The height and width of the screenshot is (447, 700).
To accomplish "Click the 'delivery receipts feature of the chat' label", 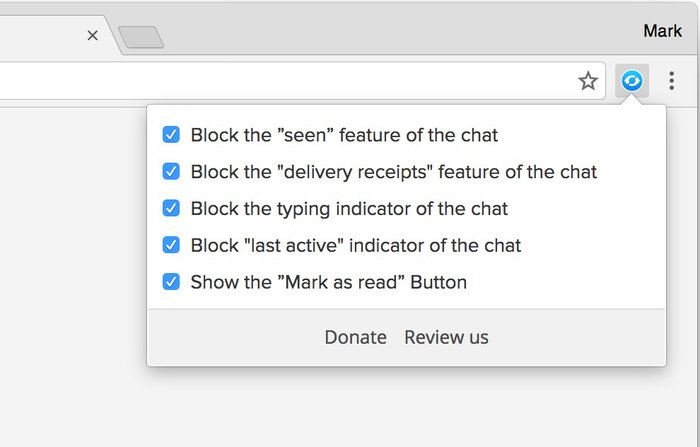I will tap(394, 172).
